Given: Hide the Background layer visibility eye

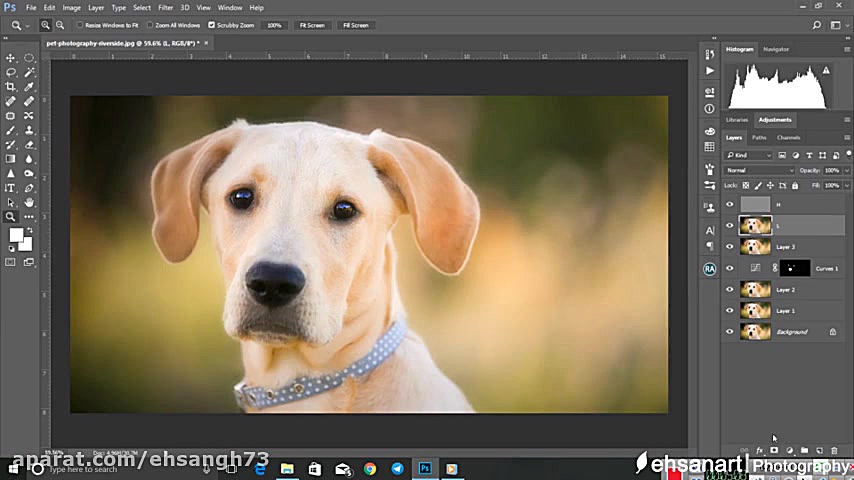Looking at the screenshot, I should [x=729, y=332].
